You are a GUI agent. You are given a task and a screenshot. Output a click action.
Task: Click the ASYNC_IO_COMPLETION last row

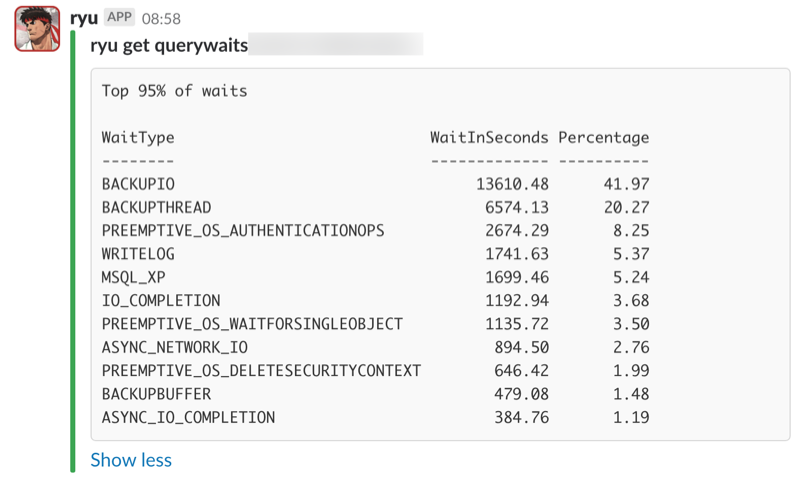(x=376, y=418)
